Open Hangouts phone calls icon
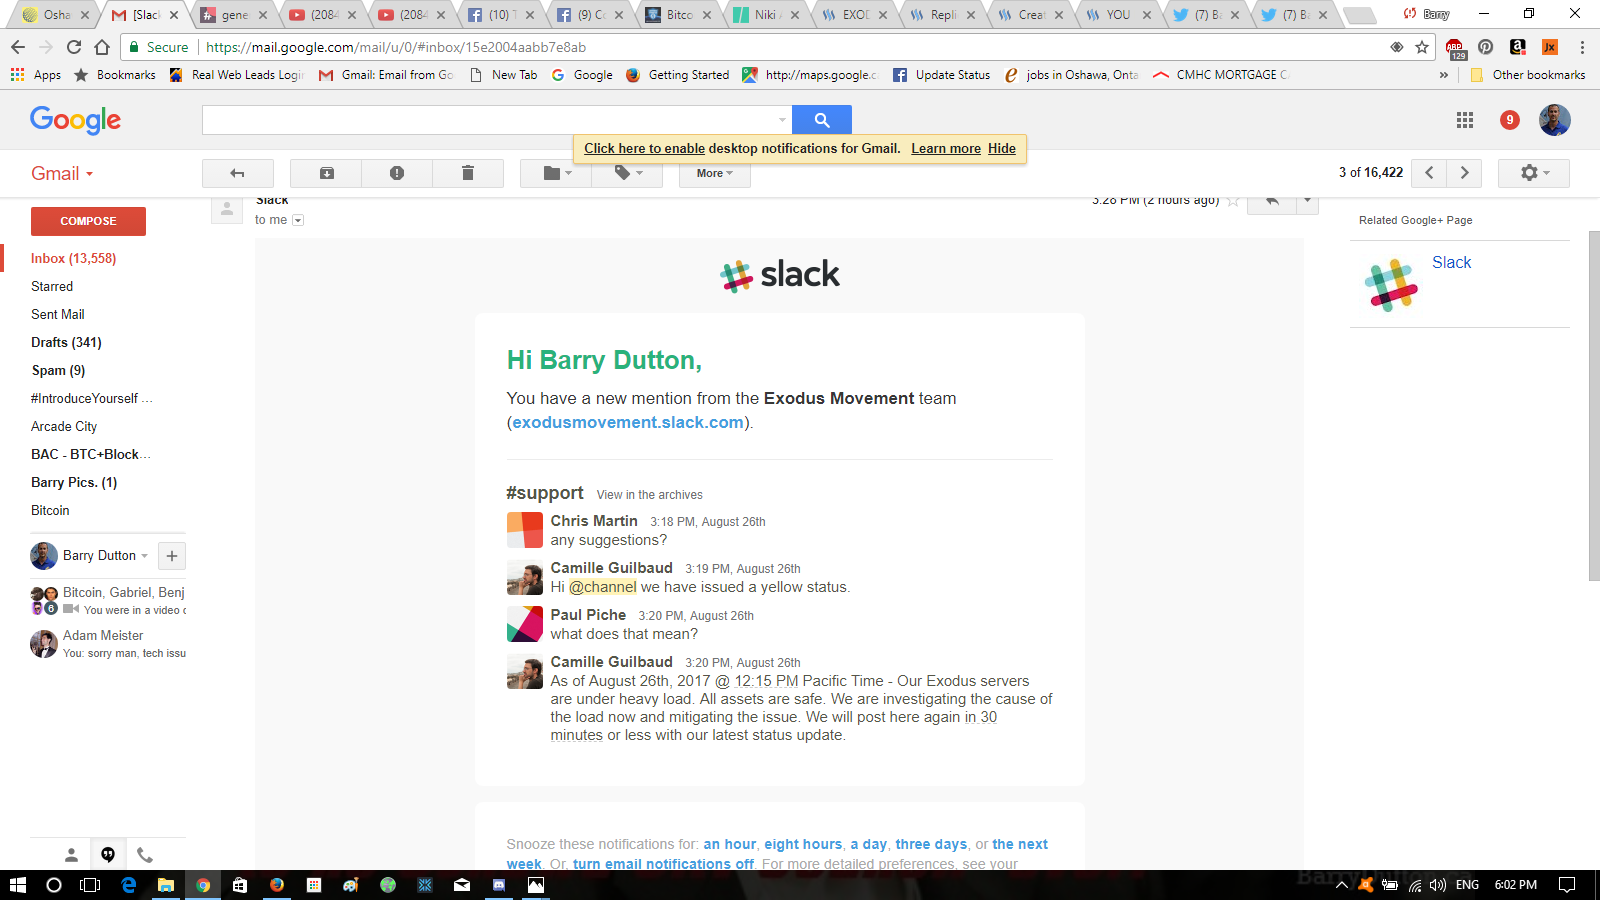The height and width of the screenshot is (900, 1600). point(145,855)
